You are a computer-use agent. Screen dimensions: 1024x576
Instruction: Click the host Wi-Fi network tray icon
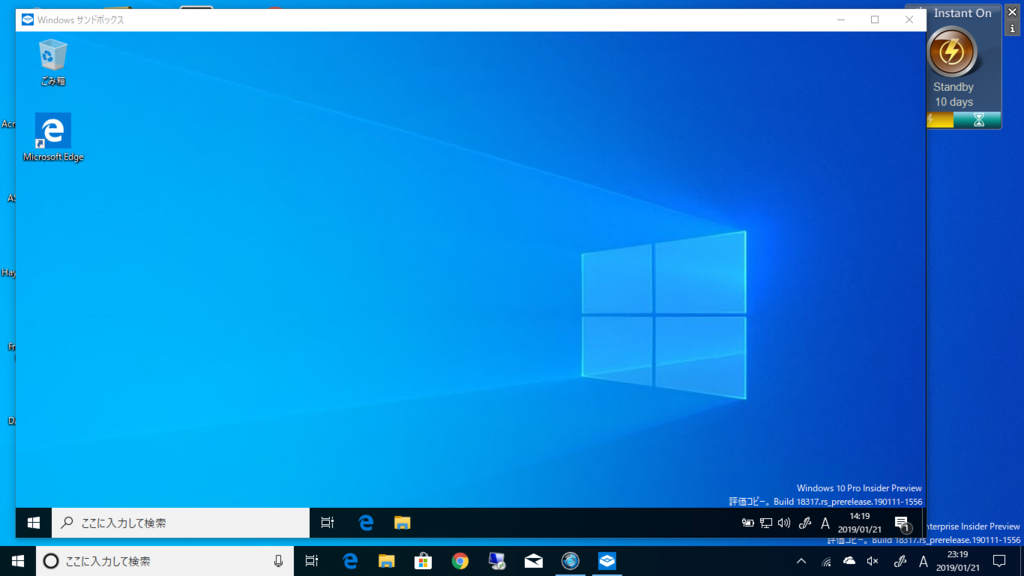point(827,561)
